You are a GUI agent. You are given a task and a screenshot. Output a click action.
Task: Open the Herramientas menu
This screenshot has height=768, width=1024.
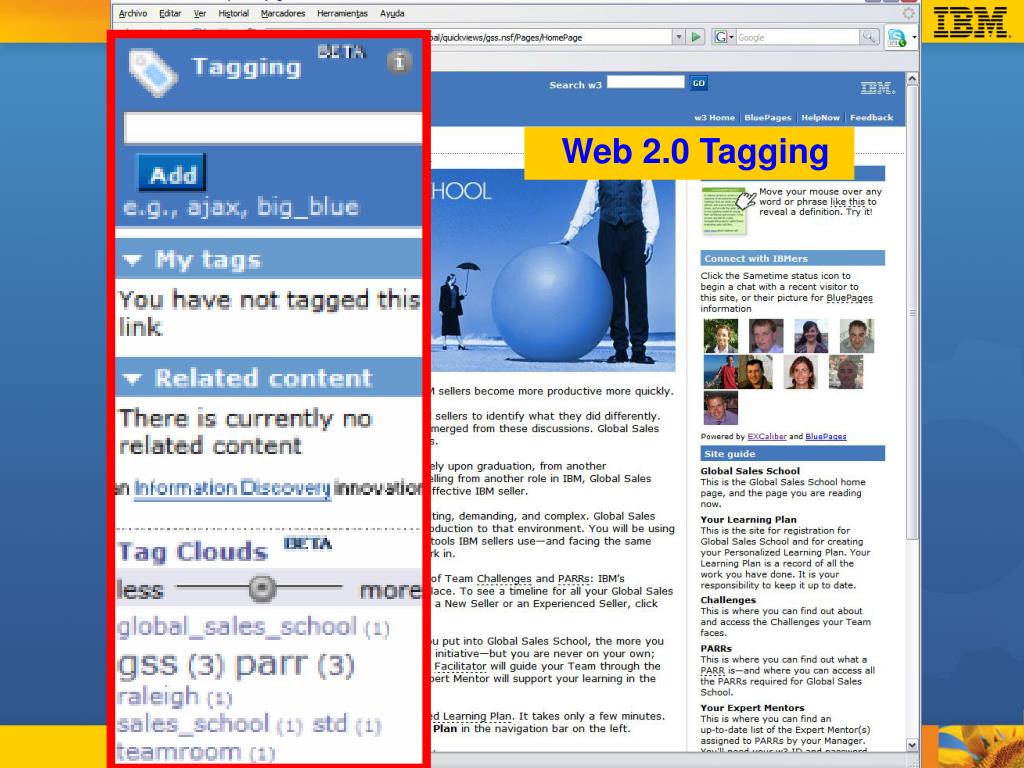(x=342, y=13)
